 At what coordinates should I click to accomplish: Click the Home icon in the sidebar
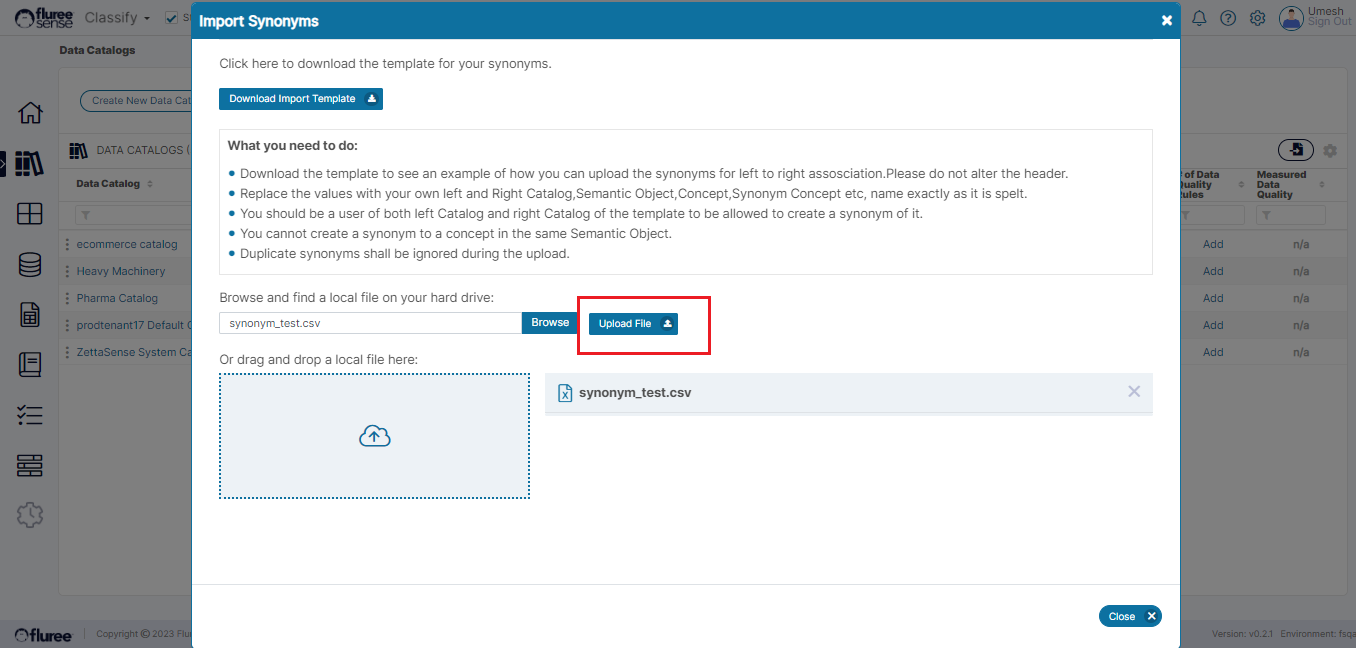pyautogui.click(x=31, y=113)
